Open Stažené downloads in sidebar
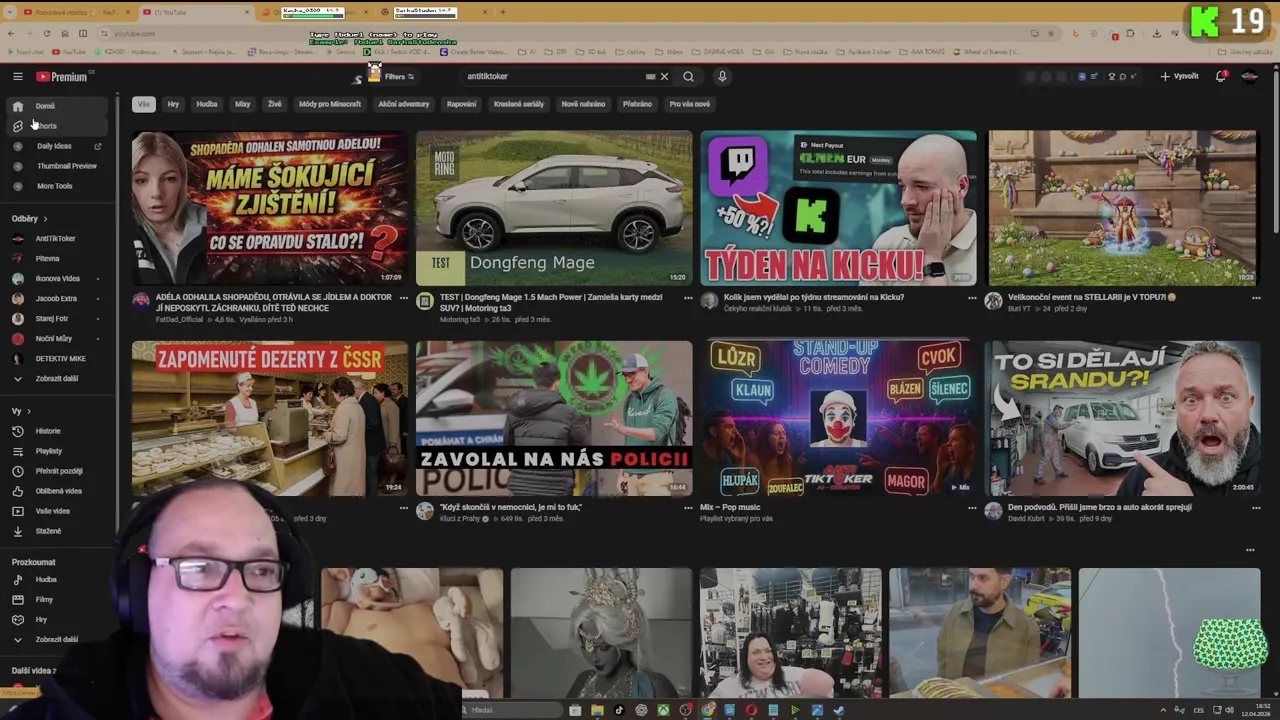1280x720 pixels. click(48, 531)
